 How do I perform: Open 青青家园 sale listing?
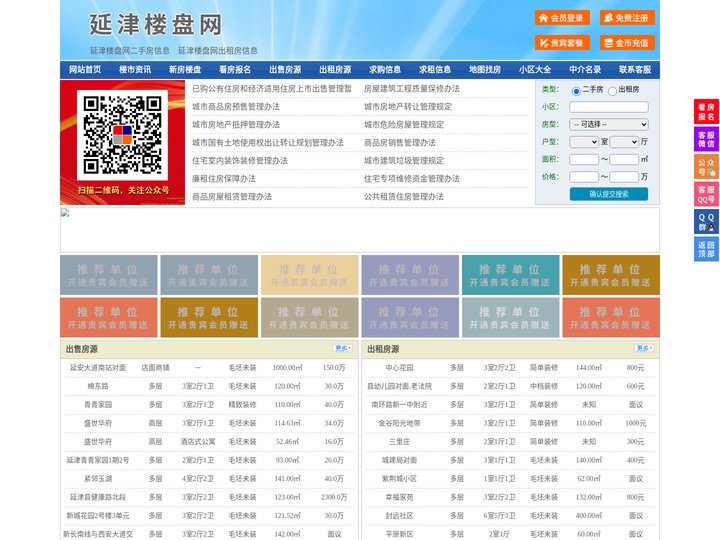pos(98,405)
